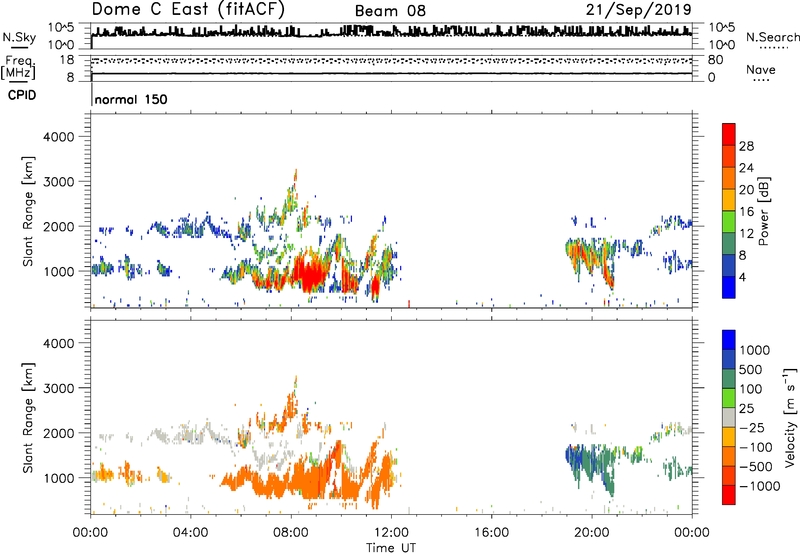The image size is (800, 554).
Task: Click the '10^5' label left of the sky noise panel
Action: click(61, 28)
